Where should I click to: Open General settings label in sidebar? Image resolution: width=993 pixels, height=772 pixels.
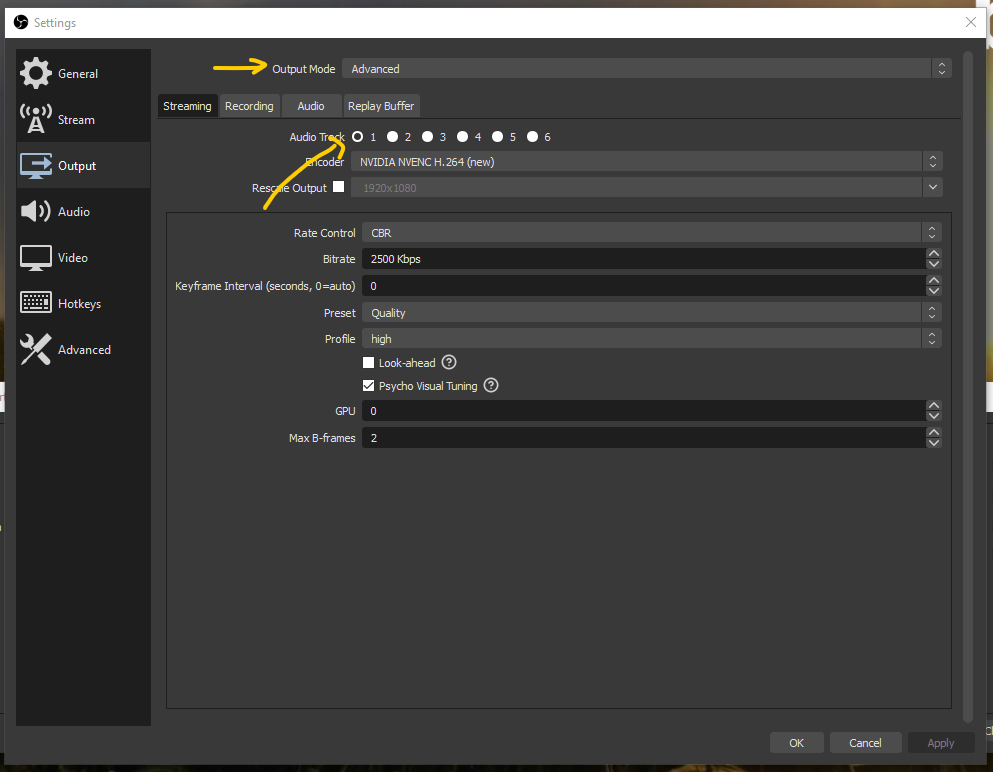pos(78,73)
